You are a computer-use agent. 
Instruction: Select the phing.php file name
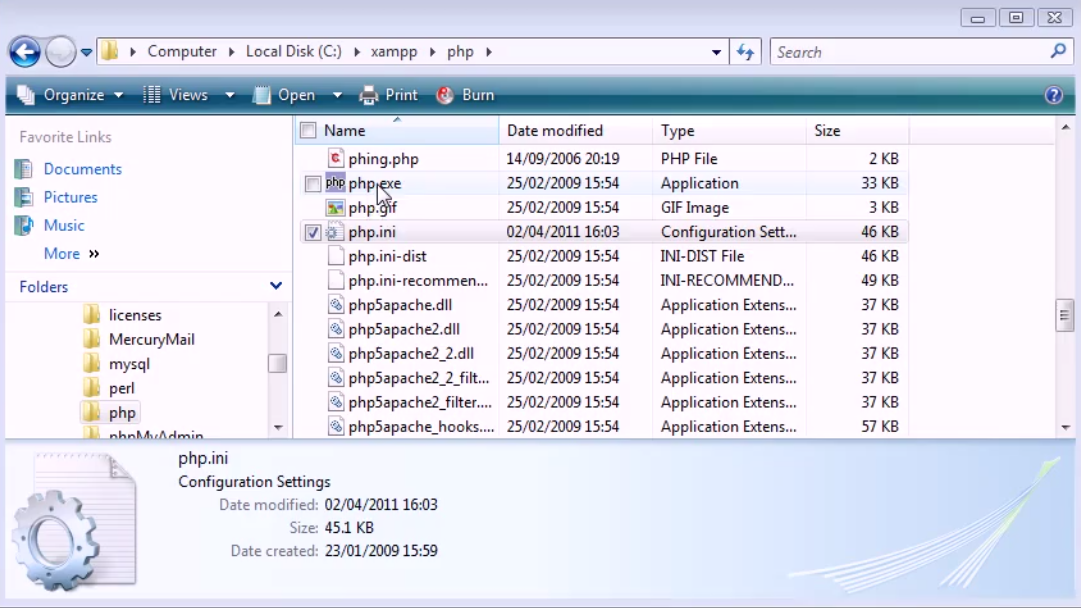[383, 159]
